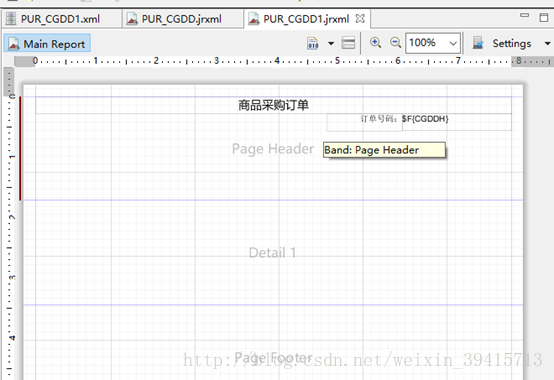Expand the Settings dropdown arrow
This screenshot has height=380, width=554.
point(547,43)
